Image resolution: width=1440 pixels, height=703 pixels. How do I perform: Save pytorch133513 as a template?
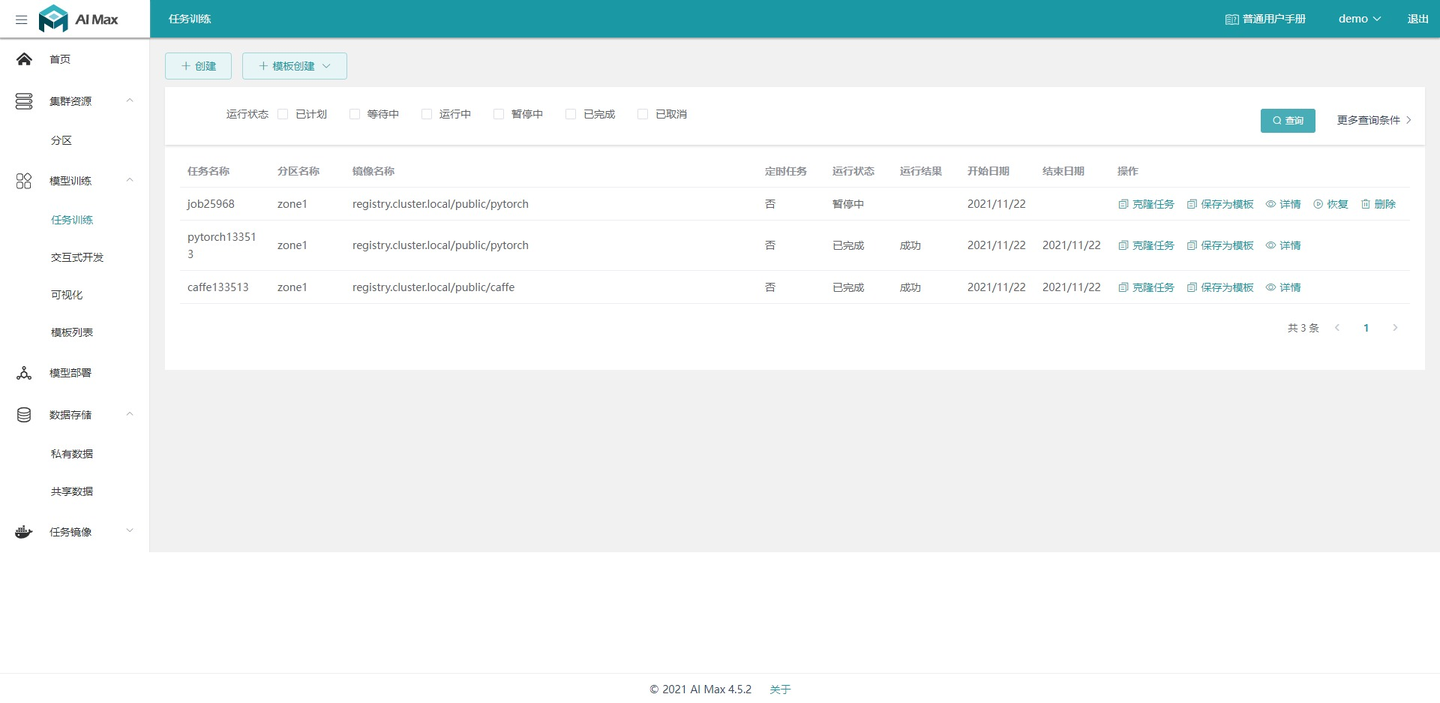pyautogui.click(x=1221, y=245)
